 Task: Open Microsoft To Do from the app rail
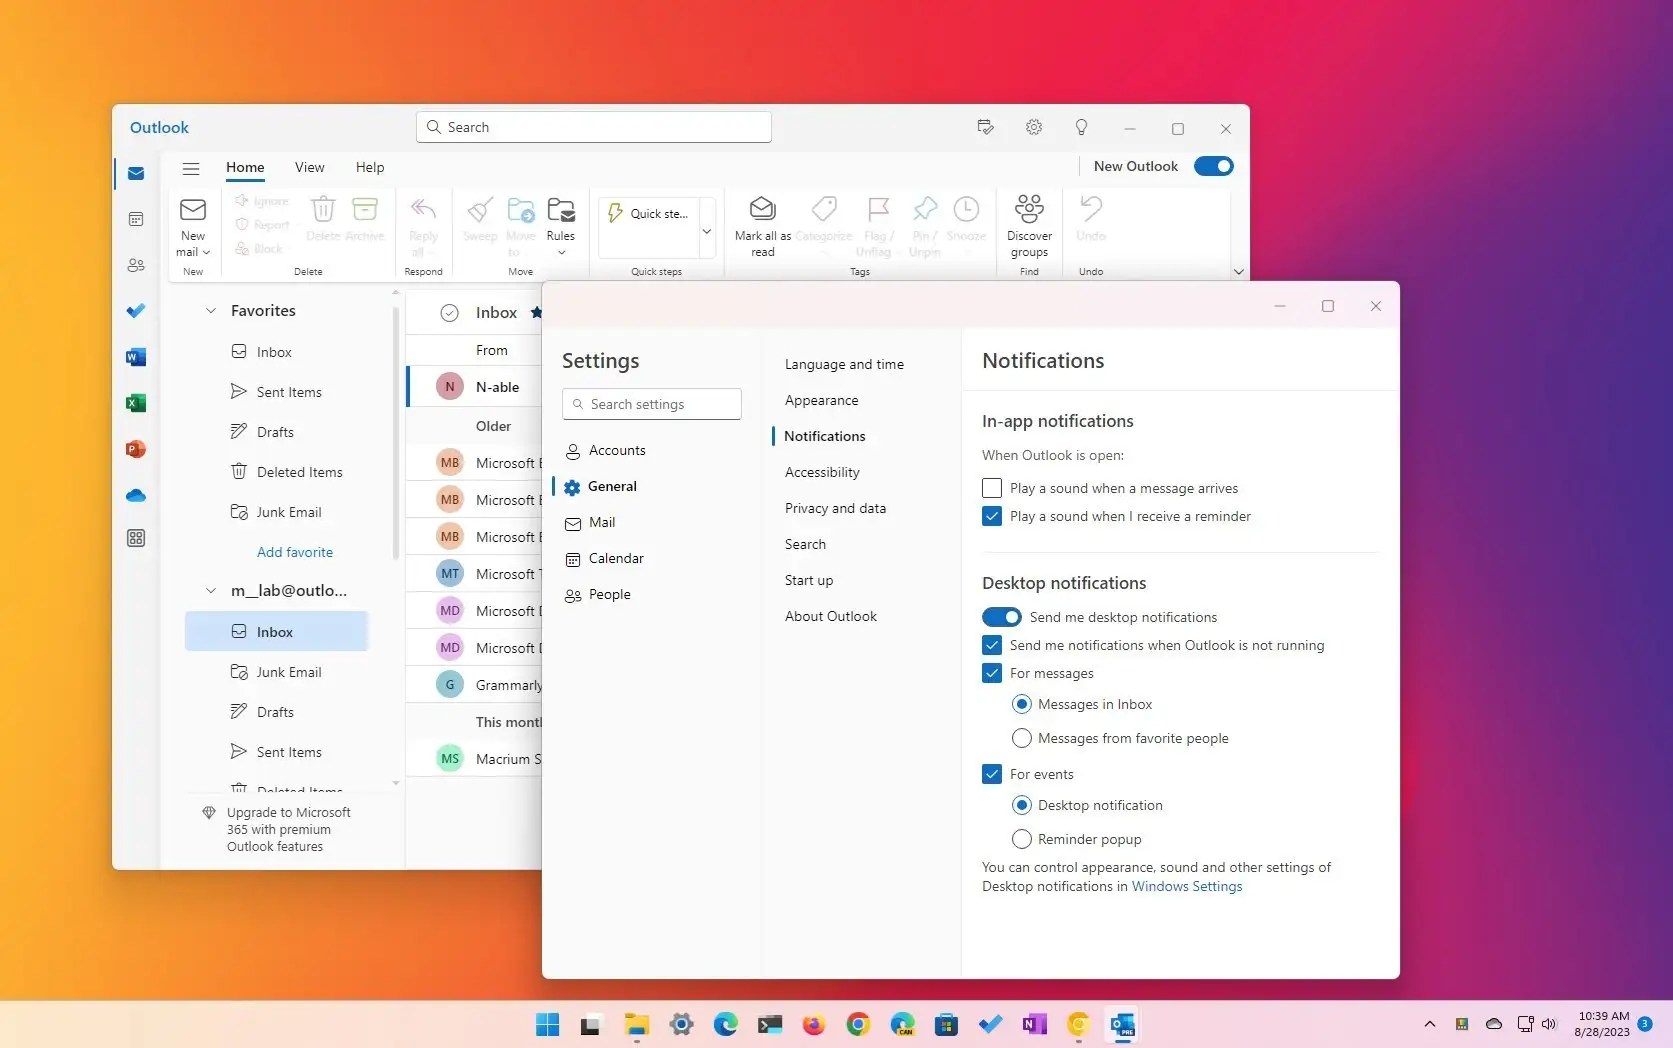pos(136,310)
